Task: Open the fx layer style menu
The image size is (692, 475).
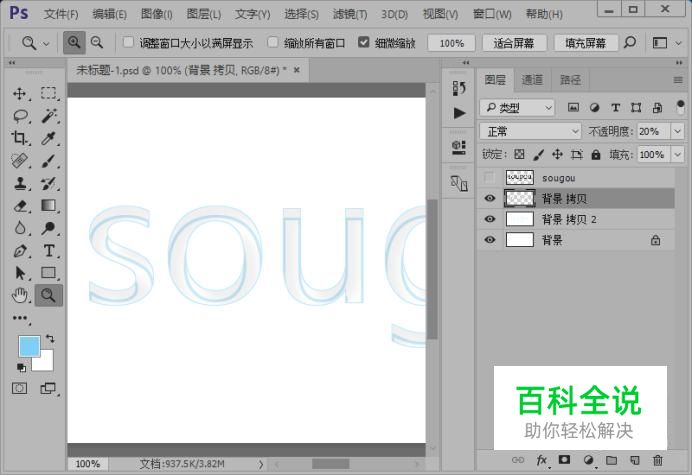Action: (542, 460)
